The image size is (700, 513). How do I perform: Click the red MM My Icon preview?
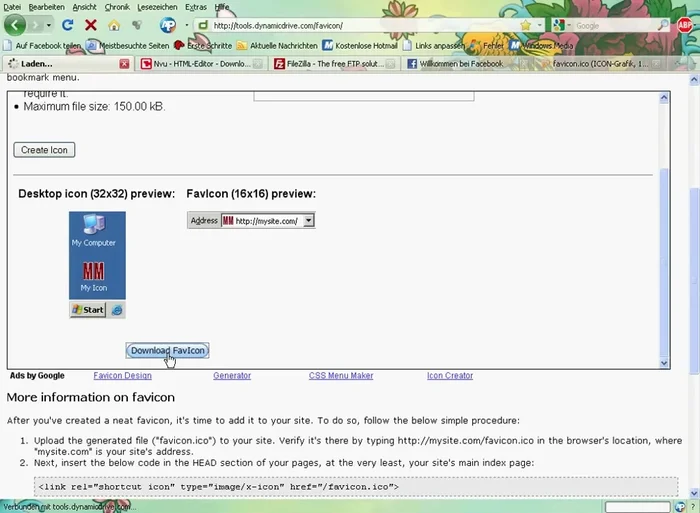click(93, 274)
